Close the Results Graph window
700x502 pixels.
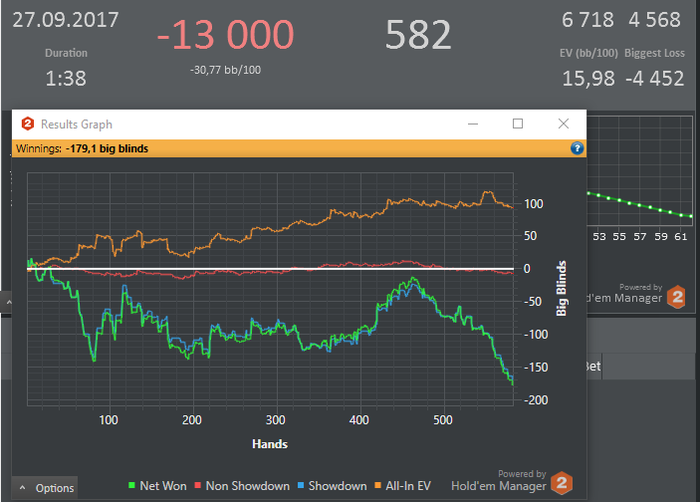pyautogui.click(x=563, y=124)
